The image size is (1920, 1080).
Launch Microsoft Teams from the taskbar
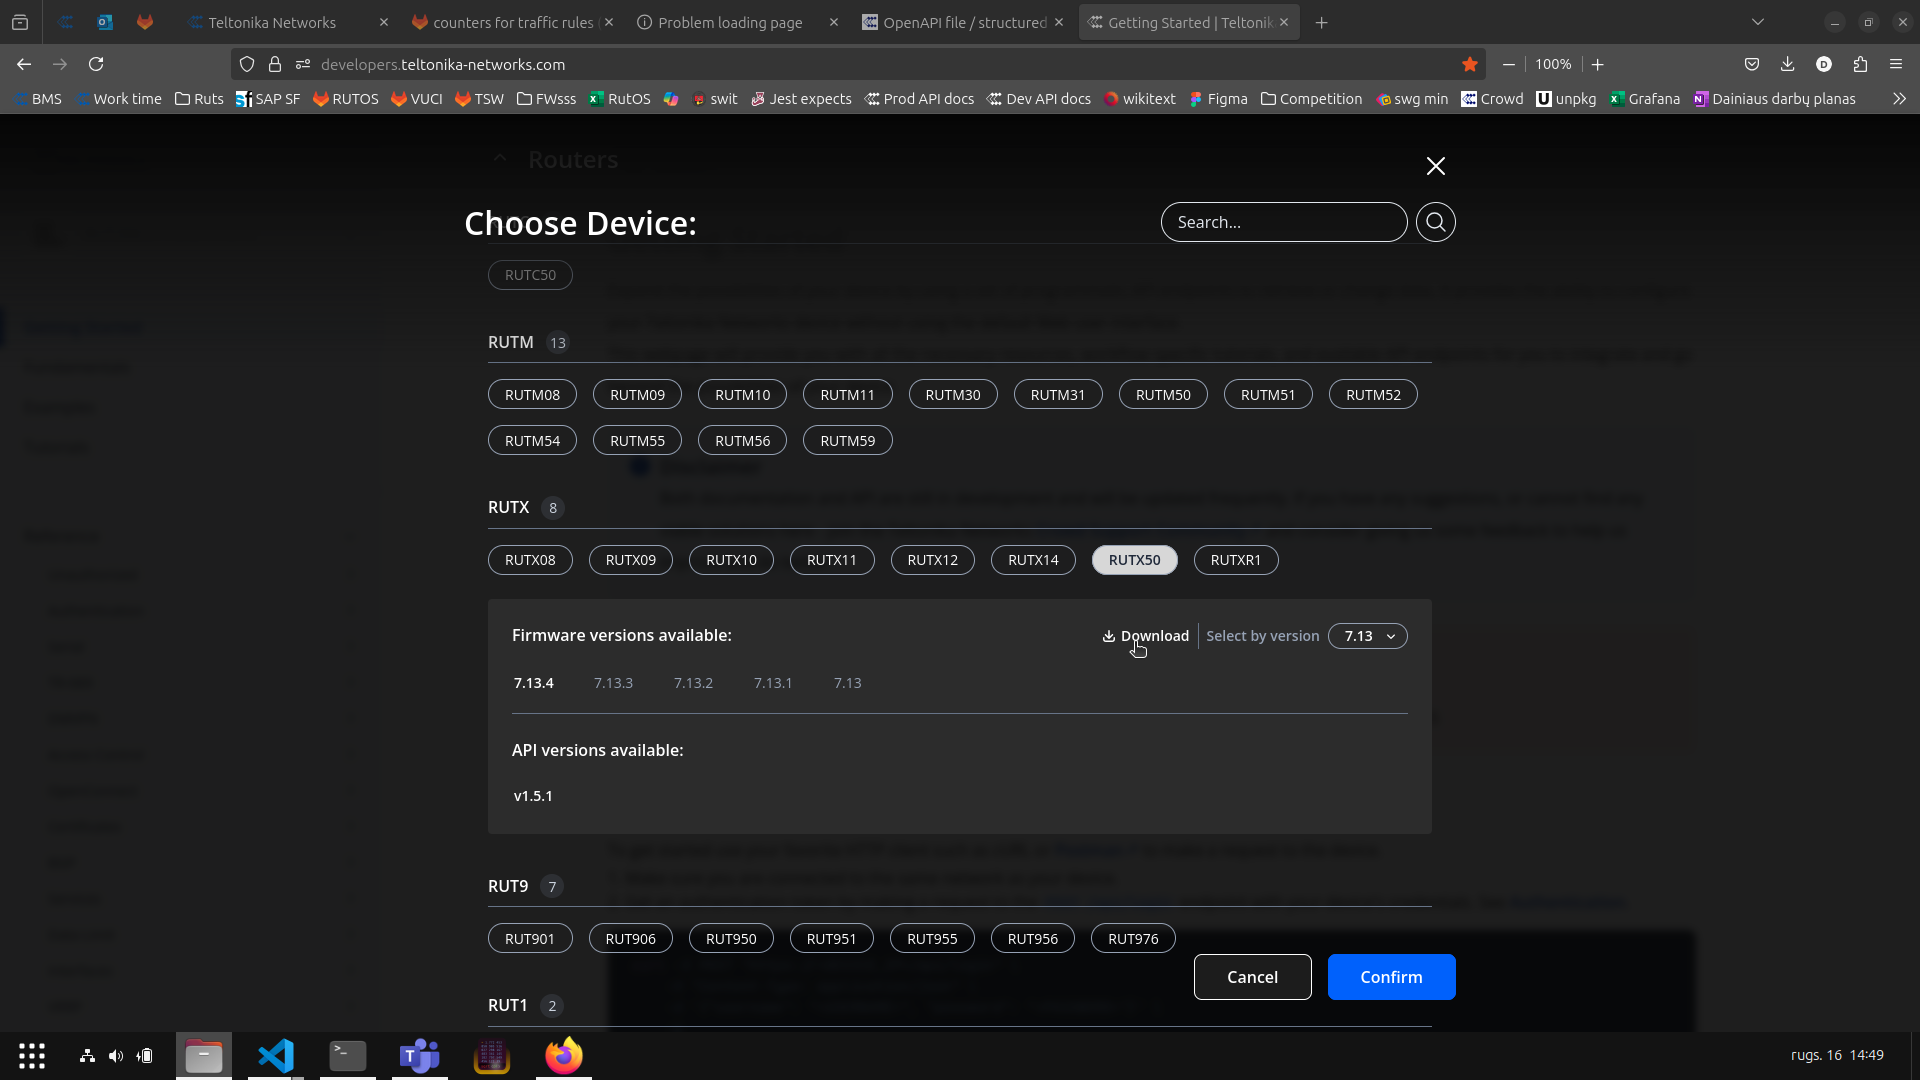tap(419, 1056)
